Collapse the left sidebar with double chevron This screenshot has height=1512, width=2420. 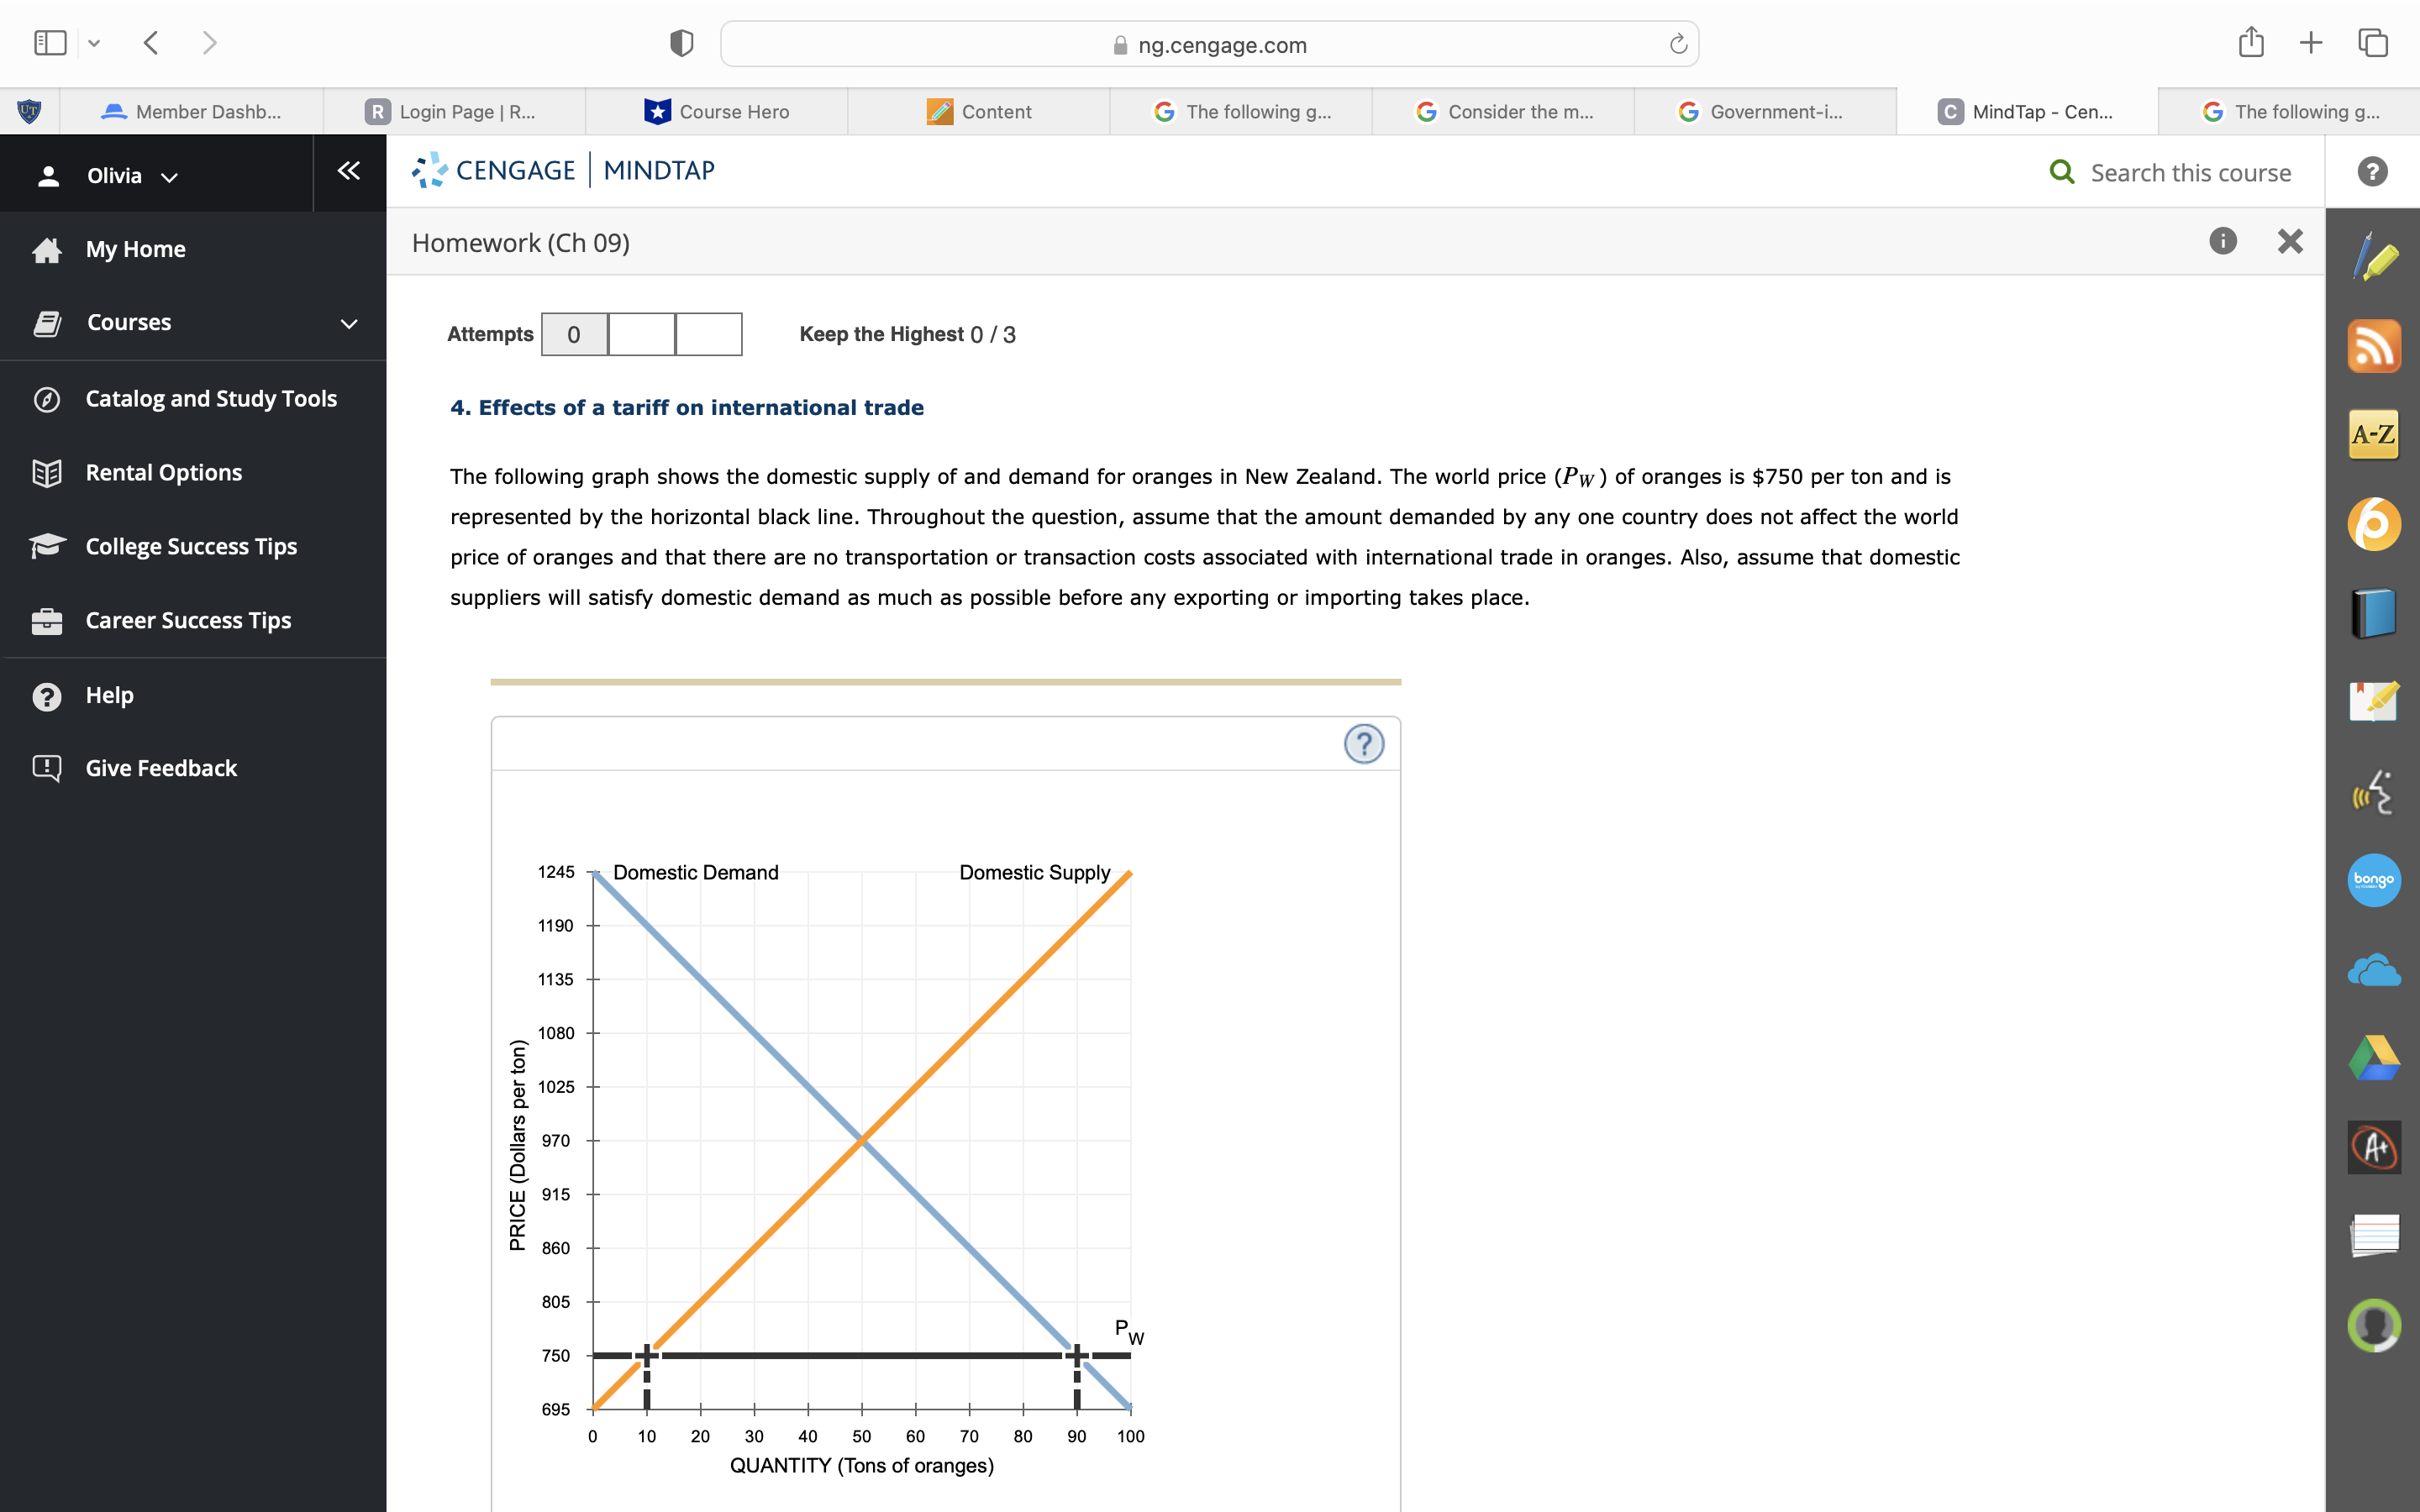click(348, 171)
